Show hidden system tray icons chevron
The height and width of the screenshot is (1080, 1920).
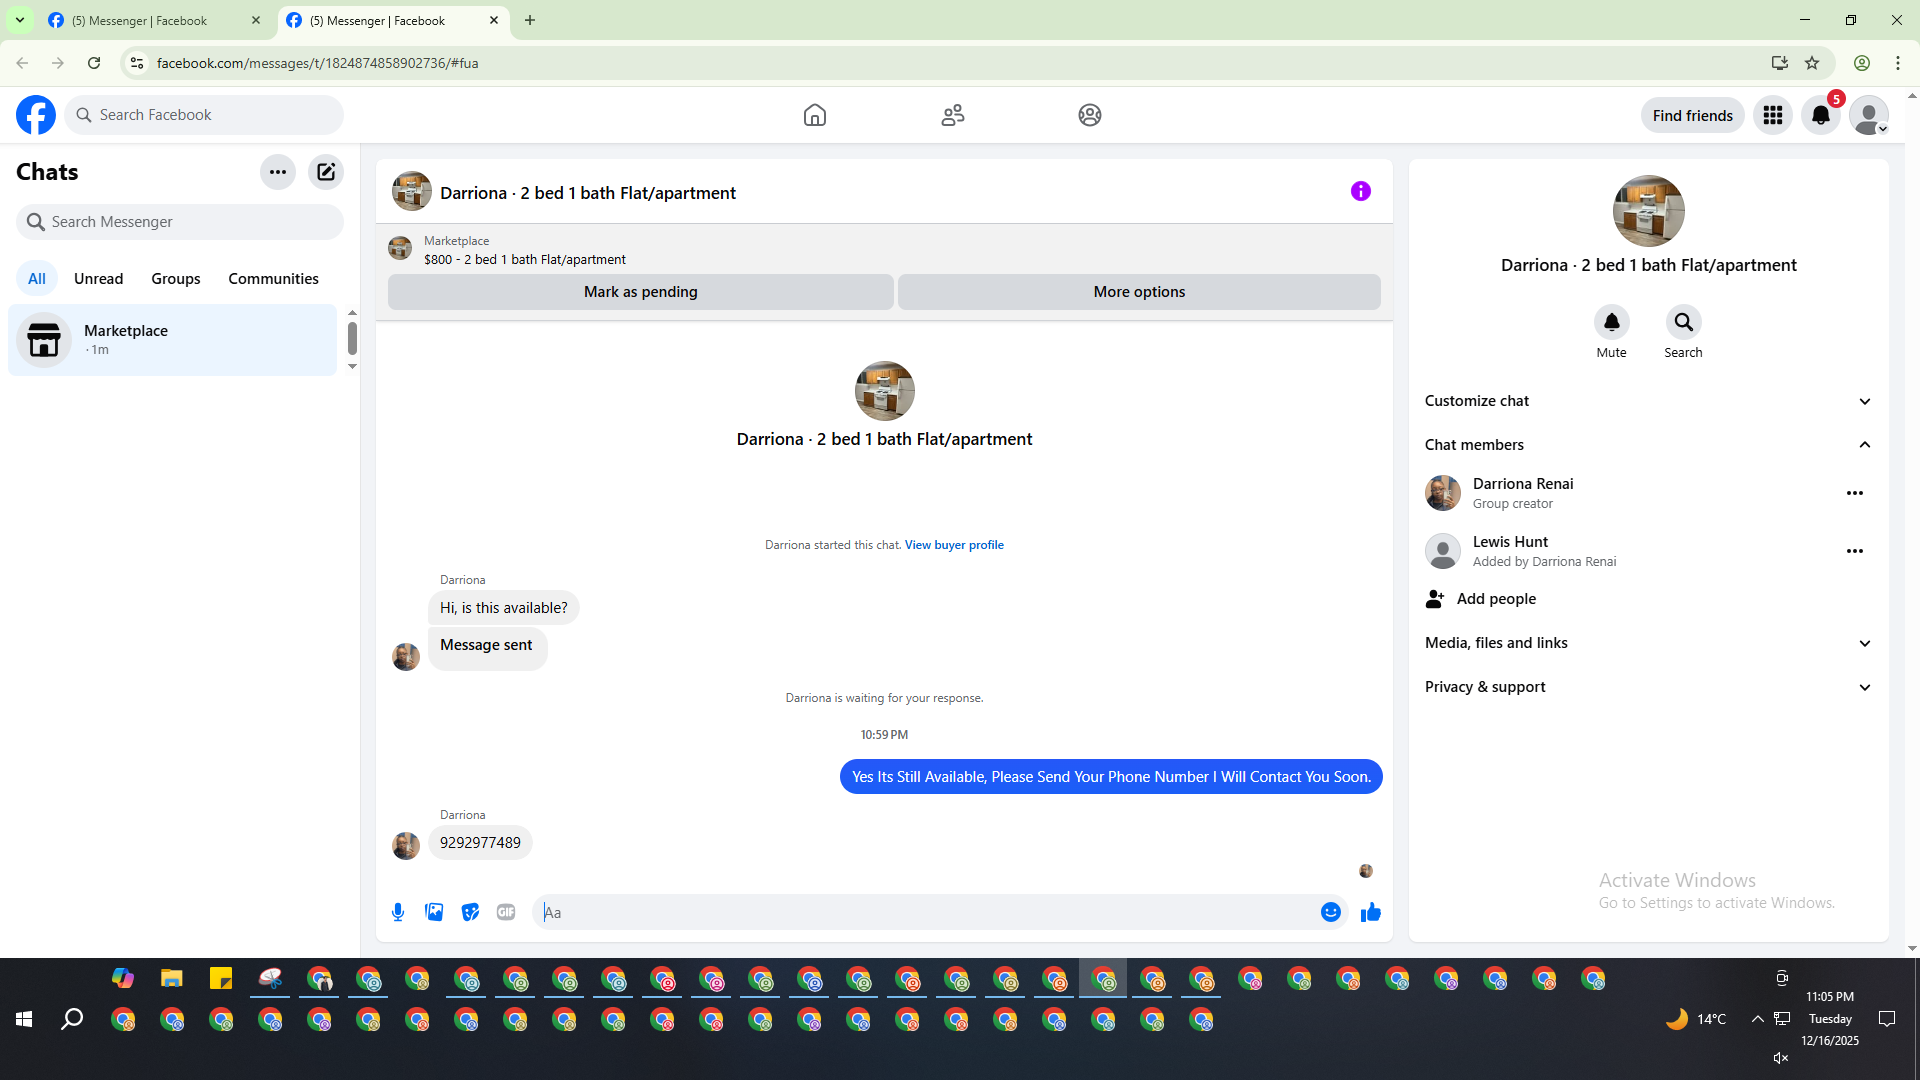(x=1757, y=1019)
